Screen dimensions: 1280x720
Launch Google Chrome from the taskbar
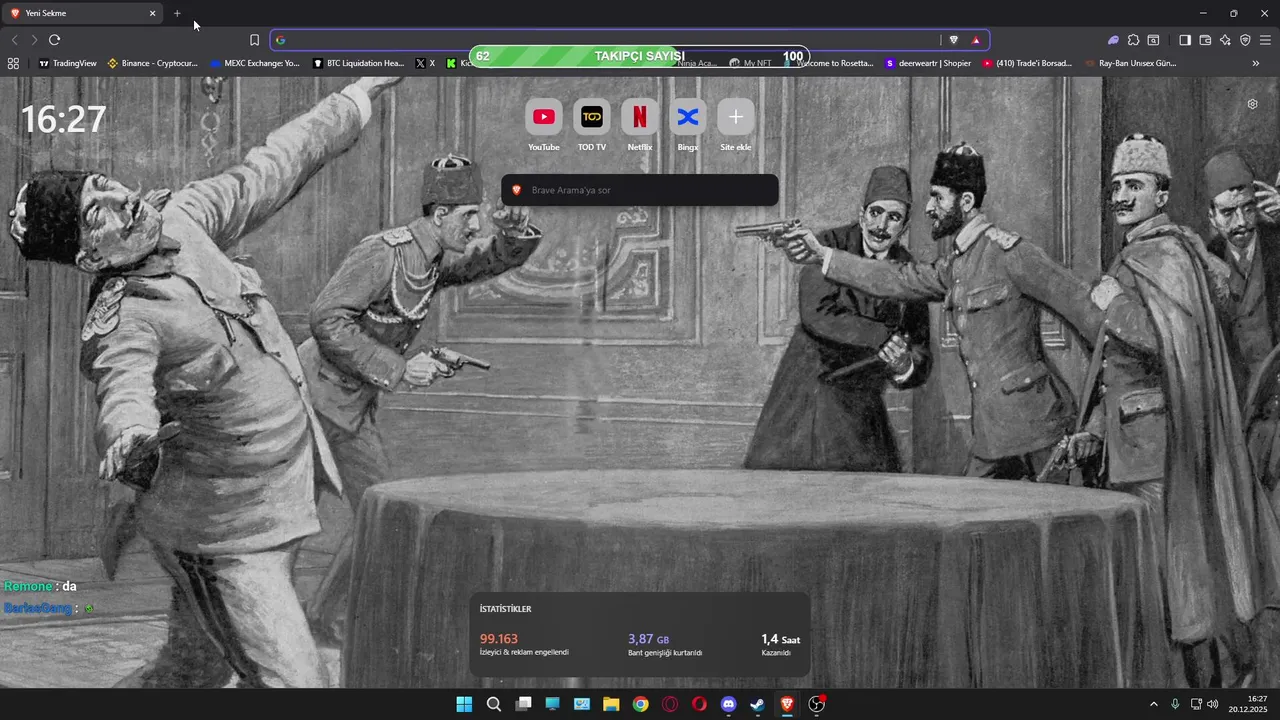pos(640,704)
